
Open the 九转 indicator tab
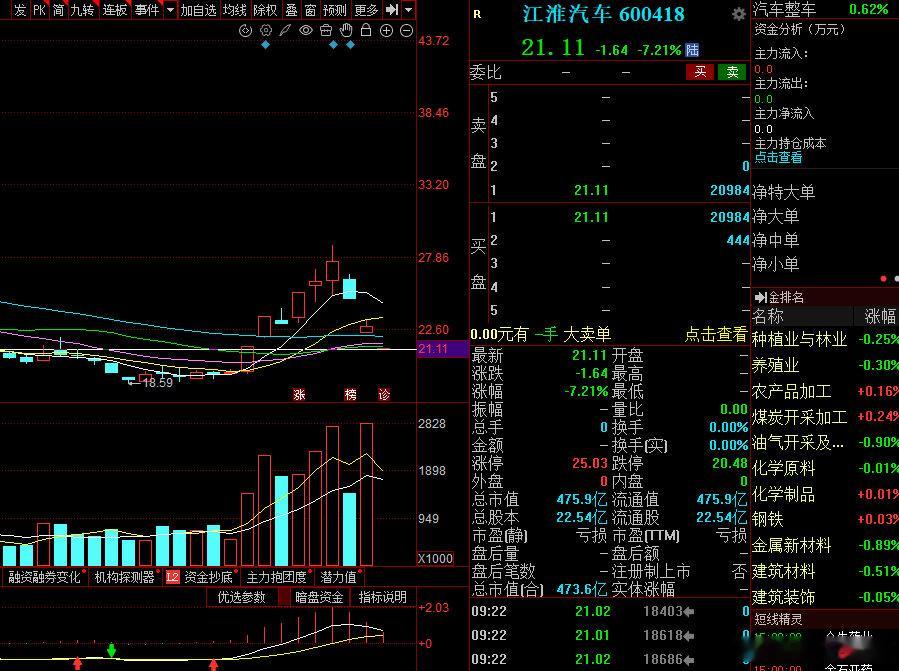click(x=82, y=10)
